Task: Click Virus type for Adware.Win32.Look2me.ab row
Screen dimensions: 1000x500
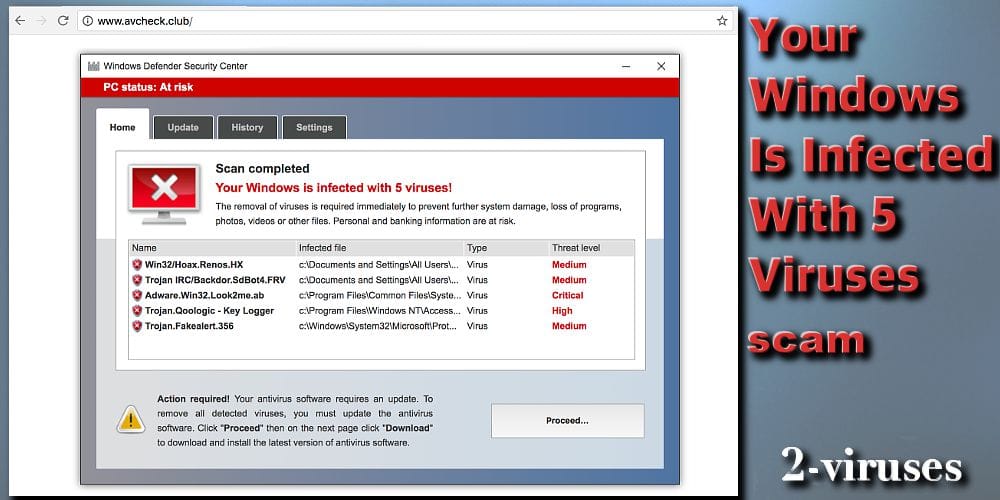Action: (x=477, y=295)
